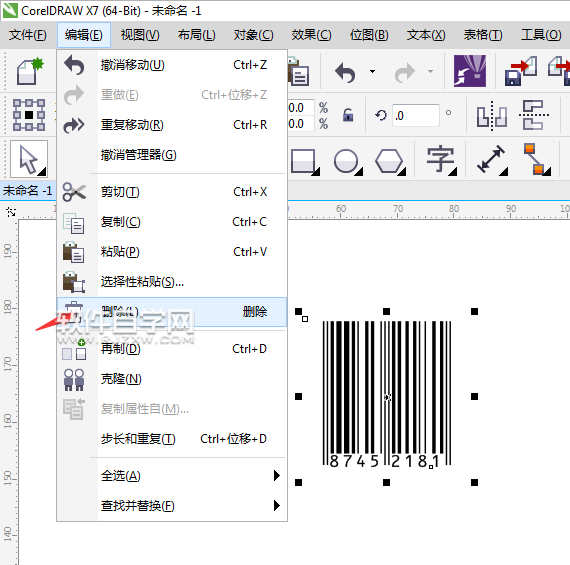Click the object origin grid icon
This screenshot has width=570, height=565.
tap(29, 115)
